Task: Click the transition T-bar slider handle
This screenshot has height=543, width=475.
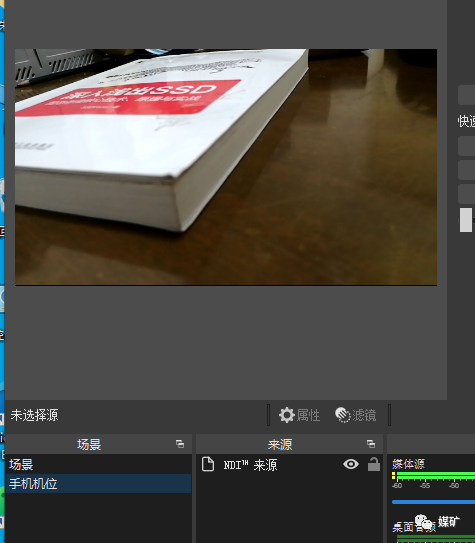Action: 466,220
